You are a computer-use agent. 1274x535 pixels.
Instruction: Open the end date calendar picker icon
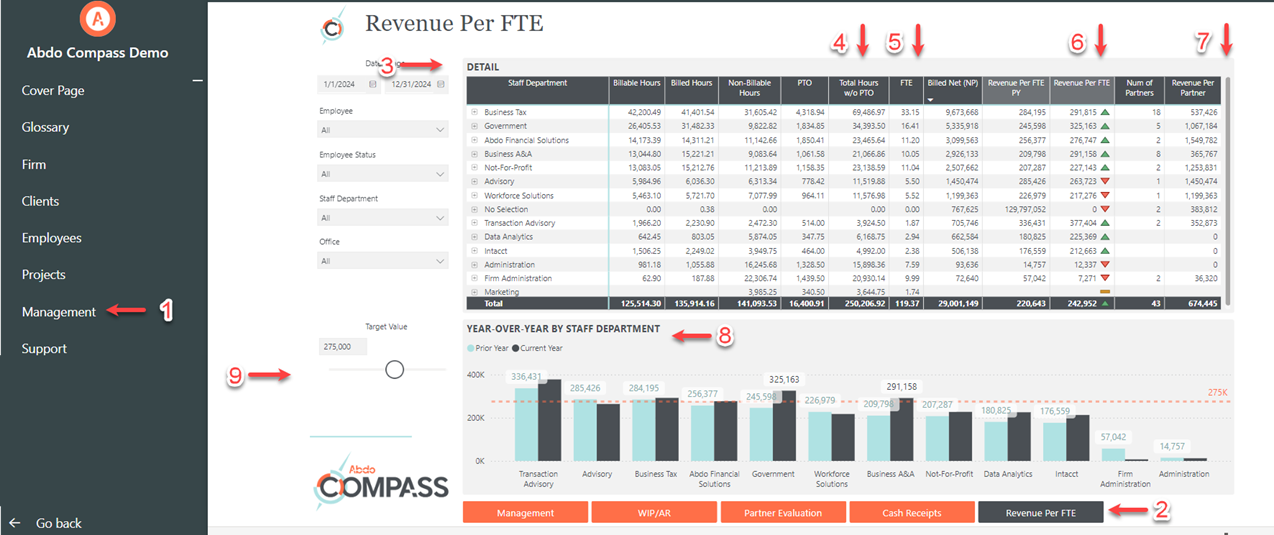click(x=441, y=85)
